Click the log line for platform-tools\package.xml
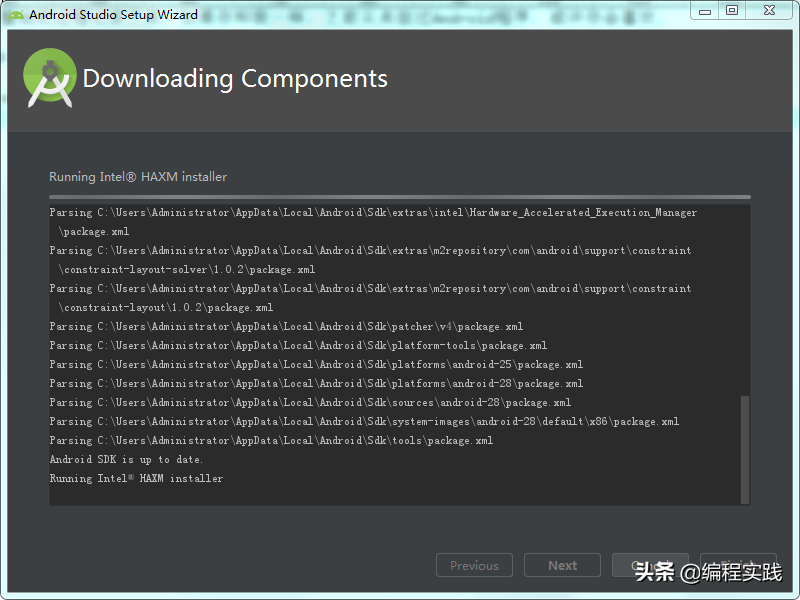 tap(298, 345)
